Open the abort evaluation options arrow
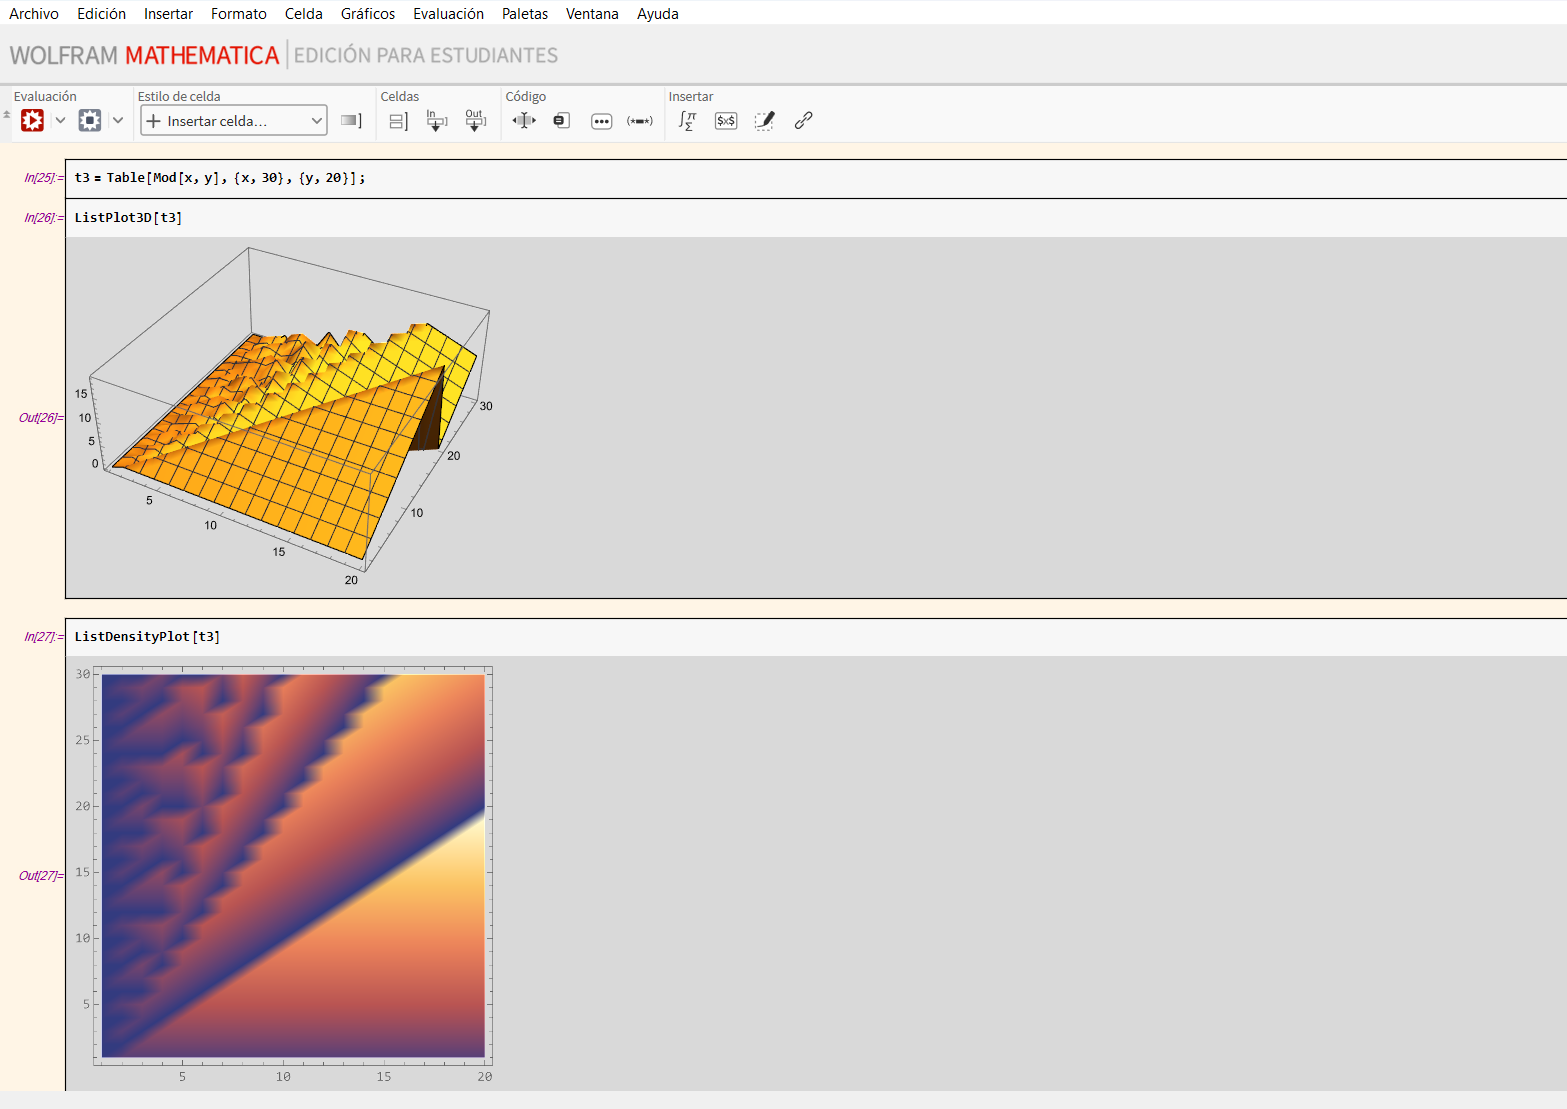 point(118,121)
